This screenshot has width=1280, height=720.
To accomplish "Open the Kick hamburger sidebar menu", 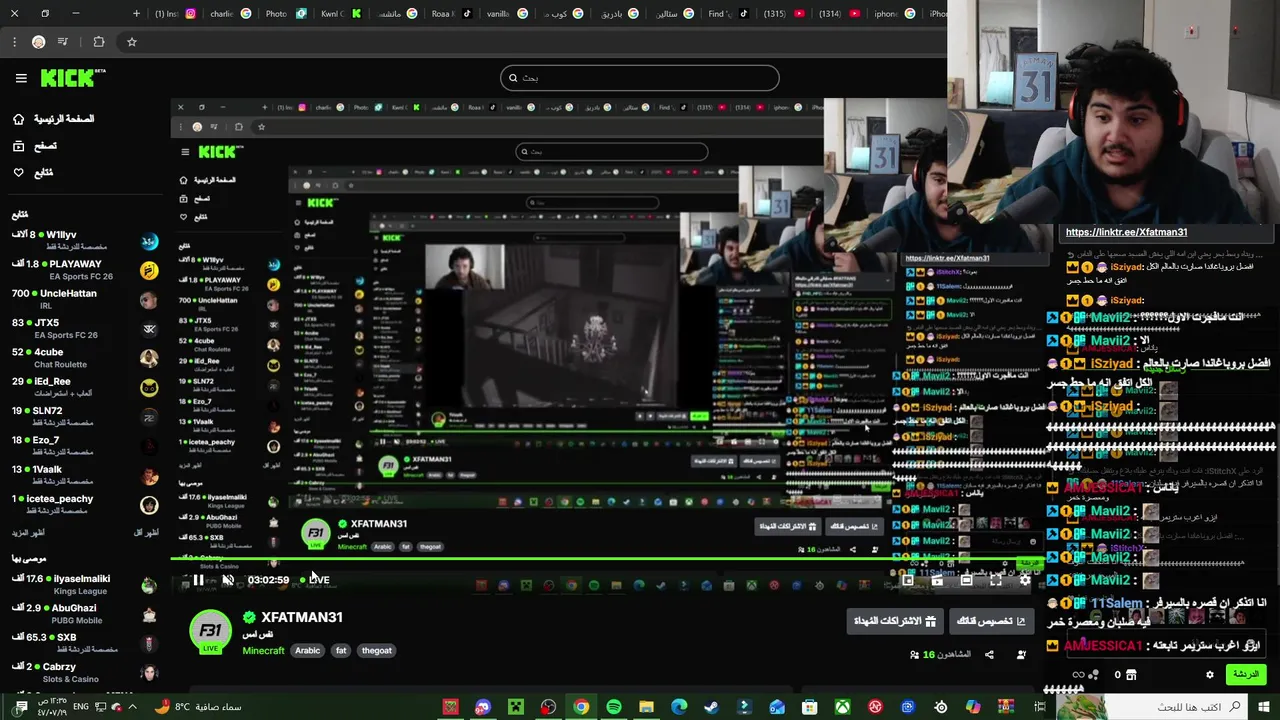I will tap(21, 78).
